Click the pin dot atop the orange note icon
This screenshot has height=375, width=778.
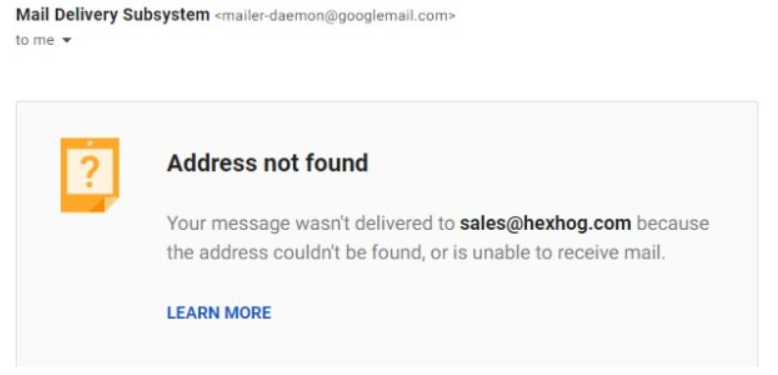click(90, 143)
